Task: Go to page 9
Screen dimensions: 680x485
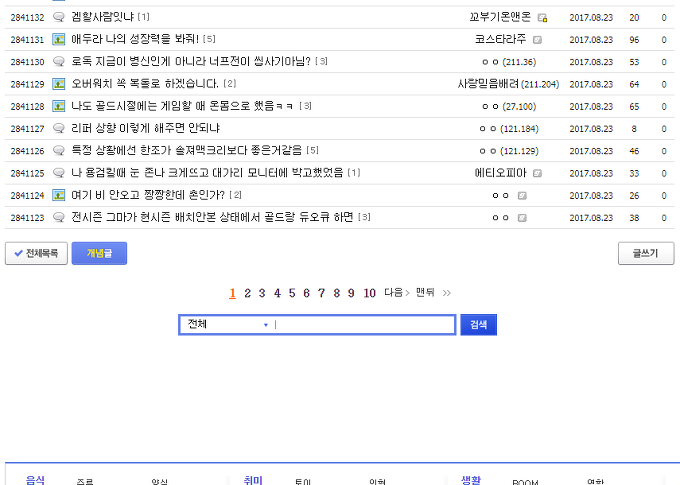Action: tap(351, 293)
